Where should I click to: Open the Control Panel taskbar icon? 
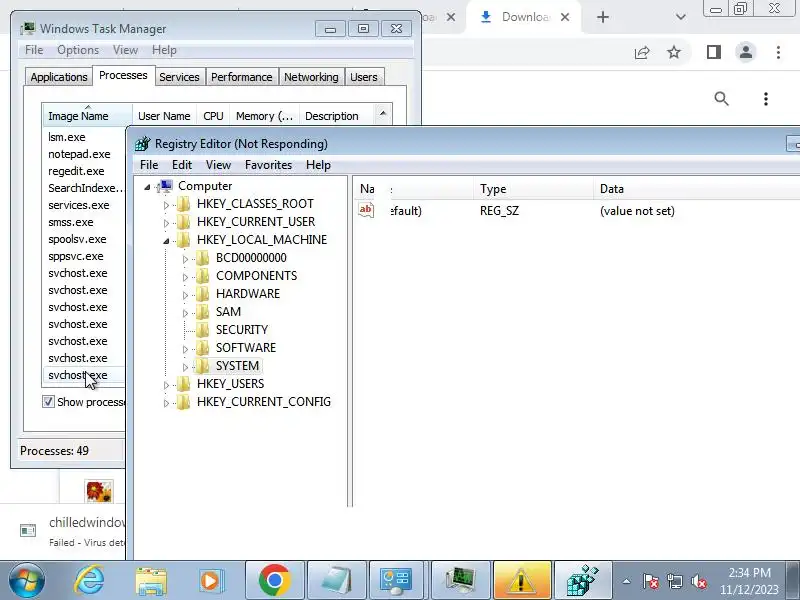pos(396,581)
